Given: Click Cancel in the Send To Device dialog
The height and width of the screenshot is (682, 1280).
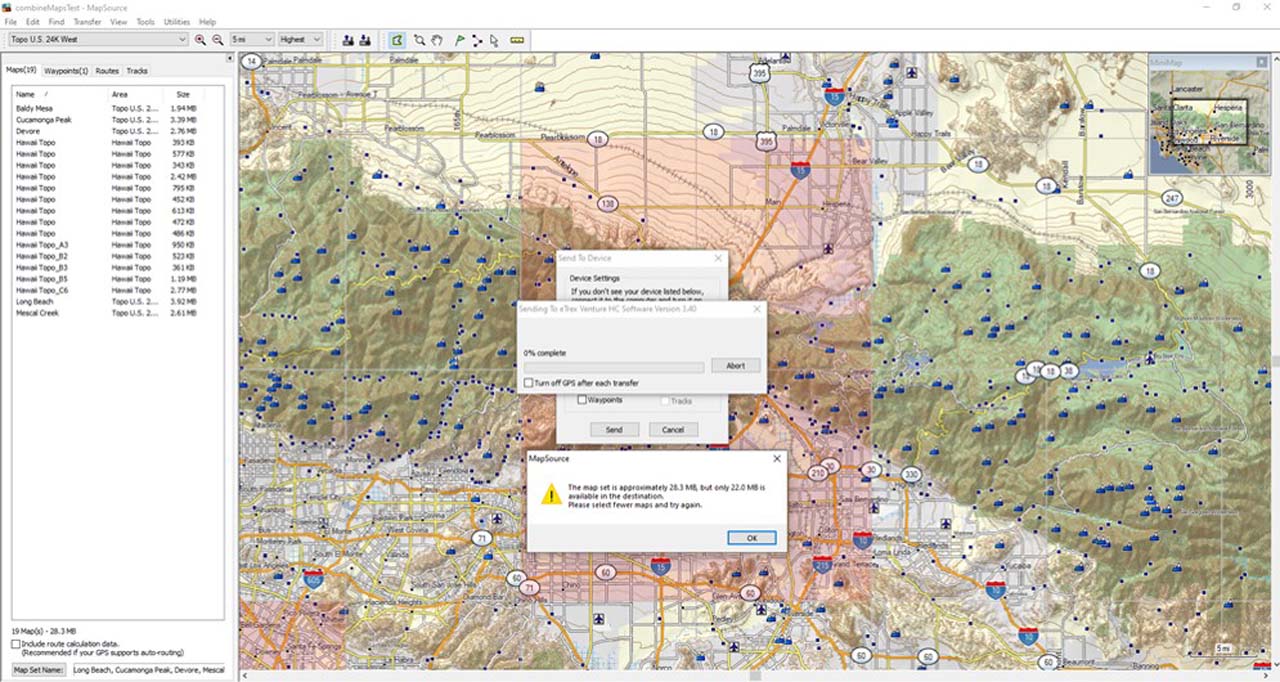Looking at the screenshot, I should pos(673,430).
